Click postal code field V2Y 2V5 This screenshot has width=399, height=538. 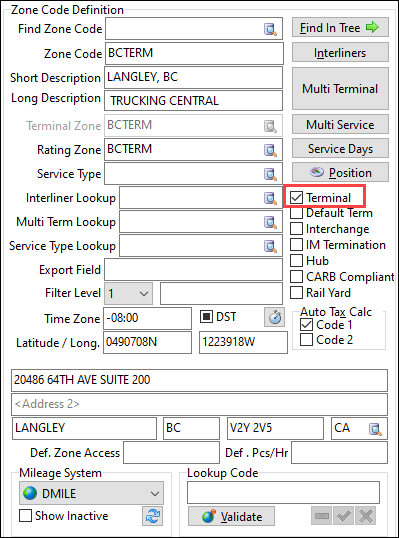click(275, 428)
